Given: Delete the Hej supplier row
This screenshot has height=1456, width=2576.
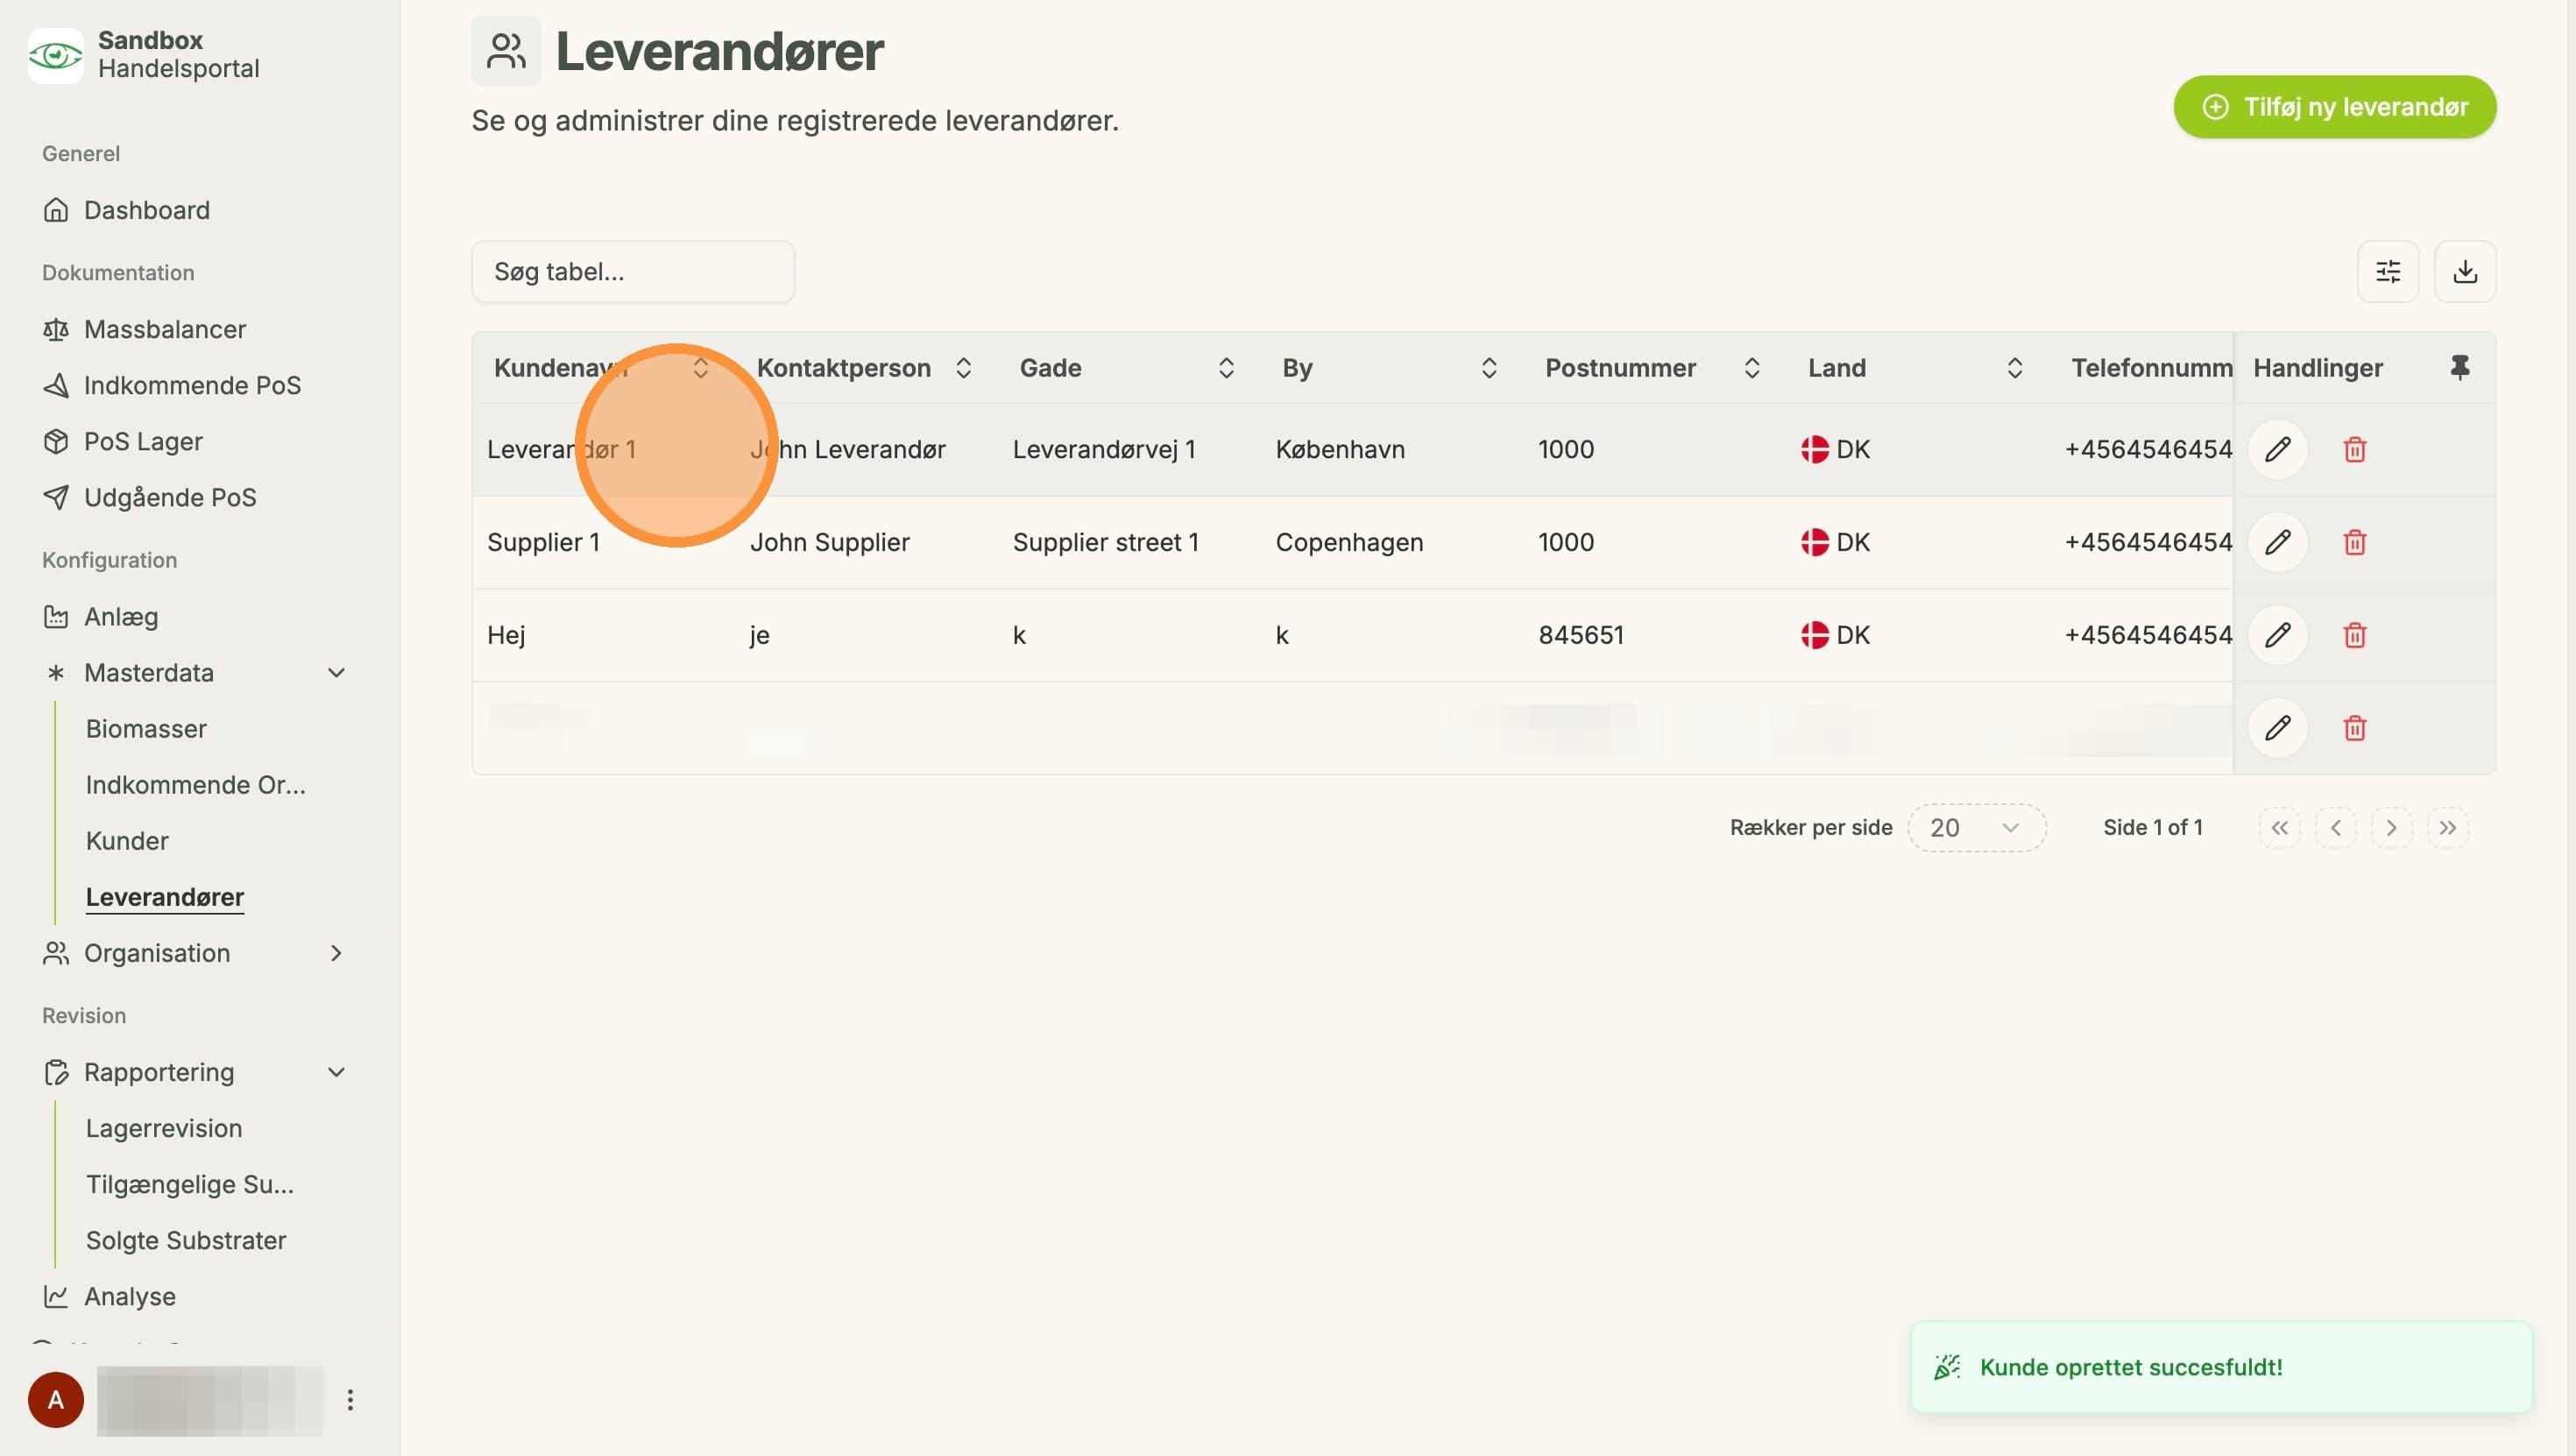Looking at the screenshot, I should 2354,635.
